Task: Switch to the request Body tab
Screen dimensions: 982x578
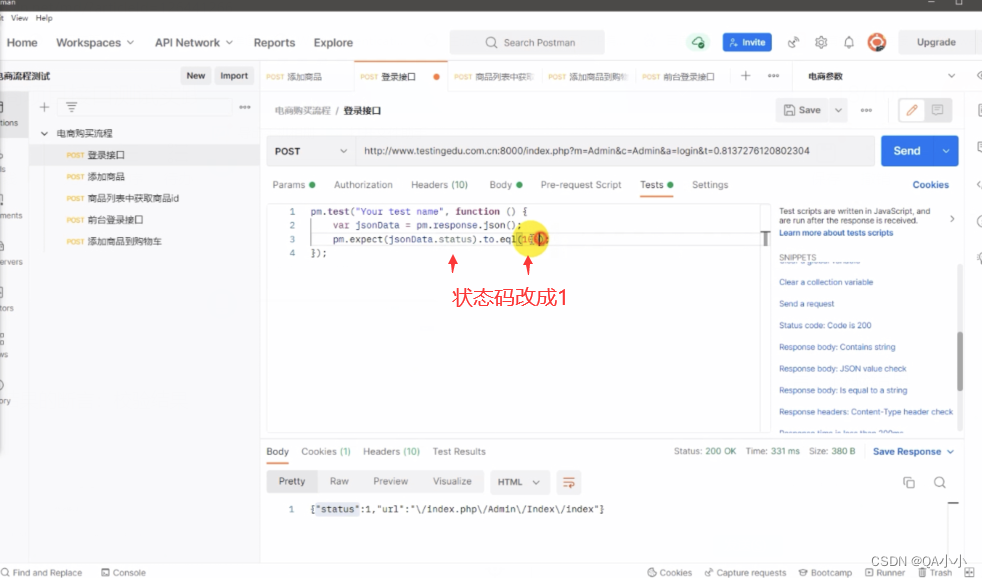Action: click(x=506, y=185)
